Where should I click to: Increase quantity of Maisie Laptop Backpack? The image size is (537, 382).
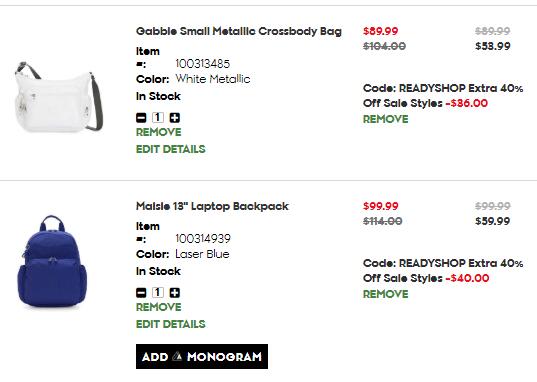tap(175, 293)
